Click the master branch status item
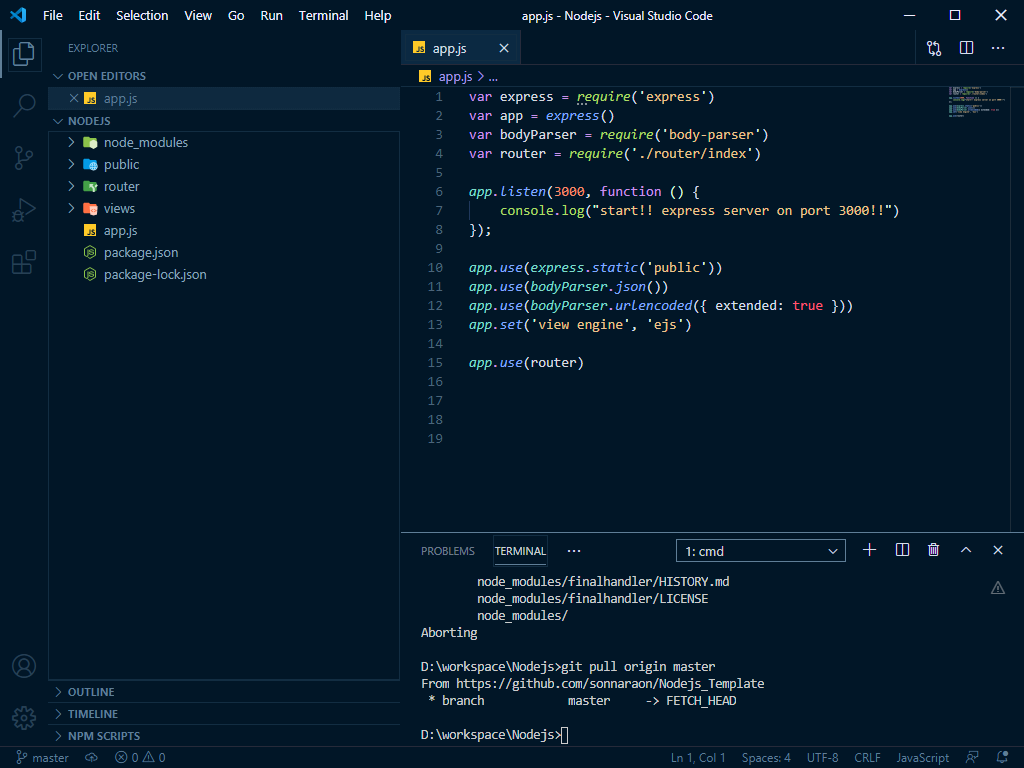This screenshot has height=768, width=1024. click(x=42, y=758)
